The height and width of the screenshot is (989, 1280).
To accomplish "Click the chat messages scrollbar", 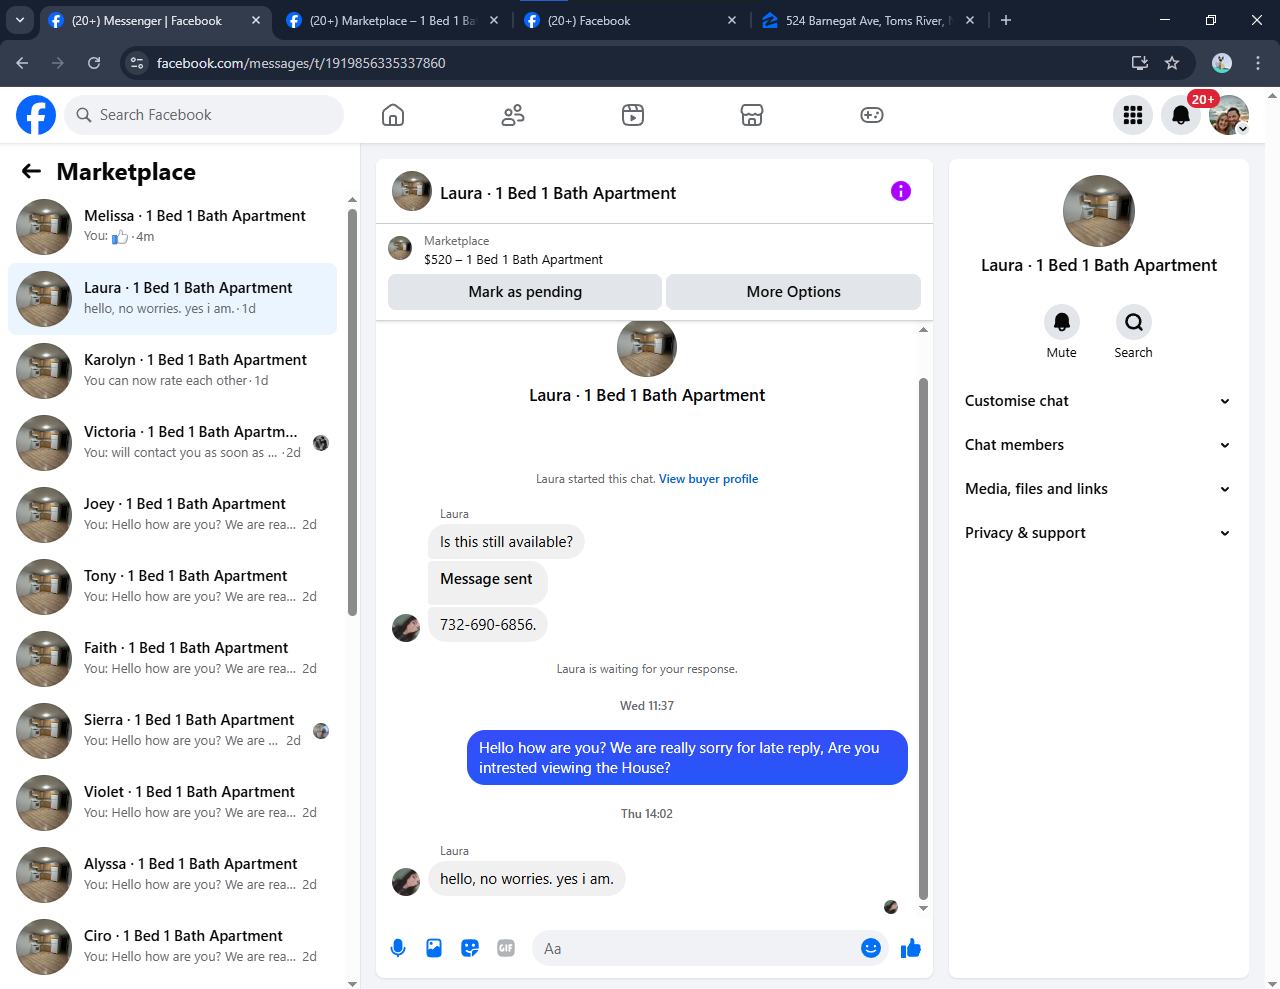I will click(x=923, y=638).
